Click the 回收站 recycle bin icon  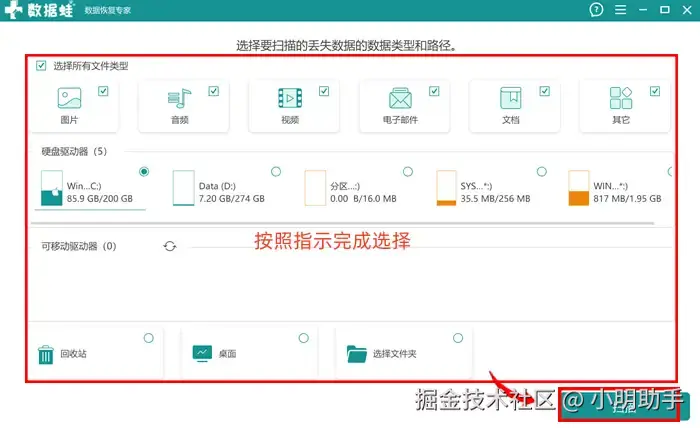46,355
